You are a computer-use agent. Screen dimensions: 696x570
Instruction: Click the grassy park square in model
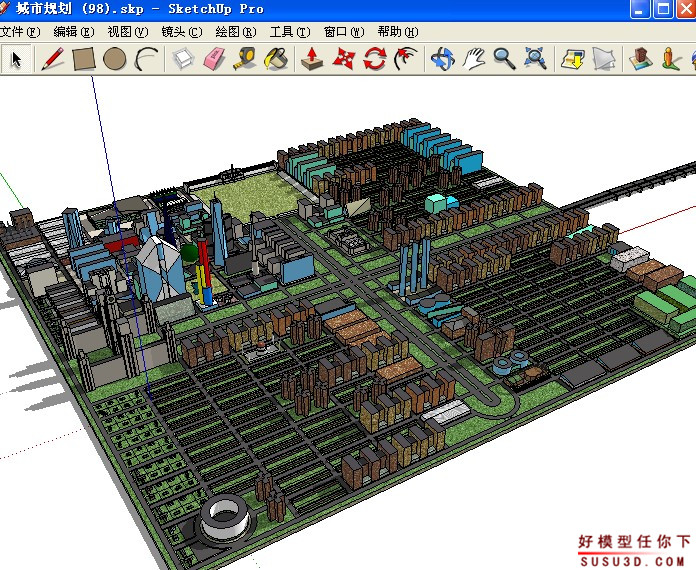tap(249, 195)
